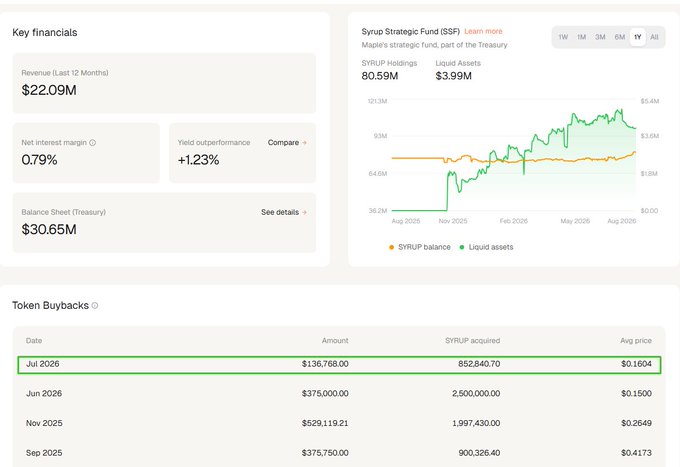Click the 80.59M SYRUP Holdings value
The image size is (680, 467).
click(380, 76)
